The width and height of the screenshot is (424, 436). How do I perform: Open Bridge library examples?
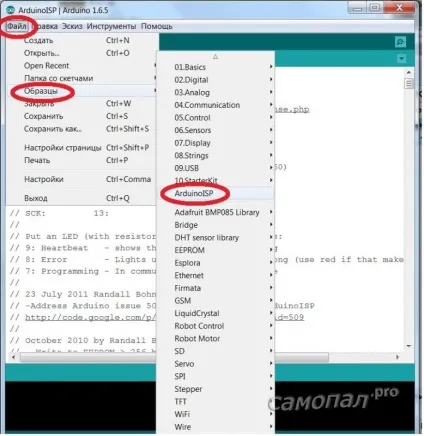tap(216, 225)
